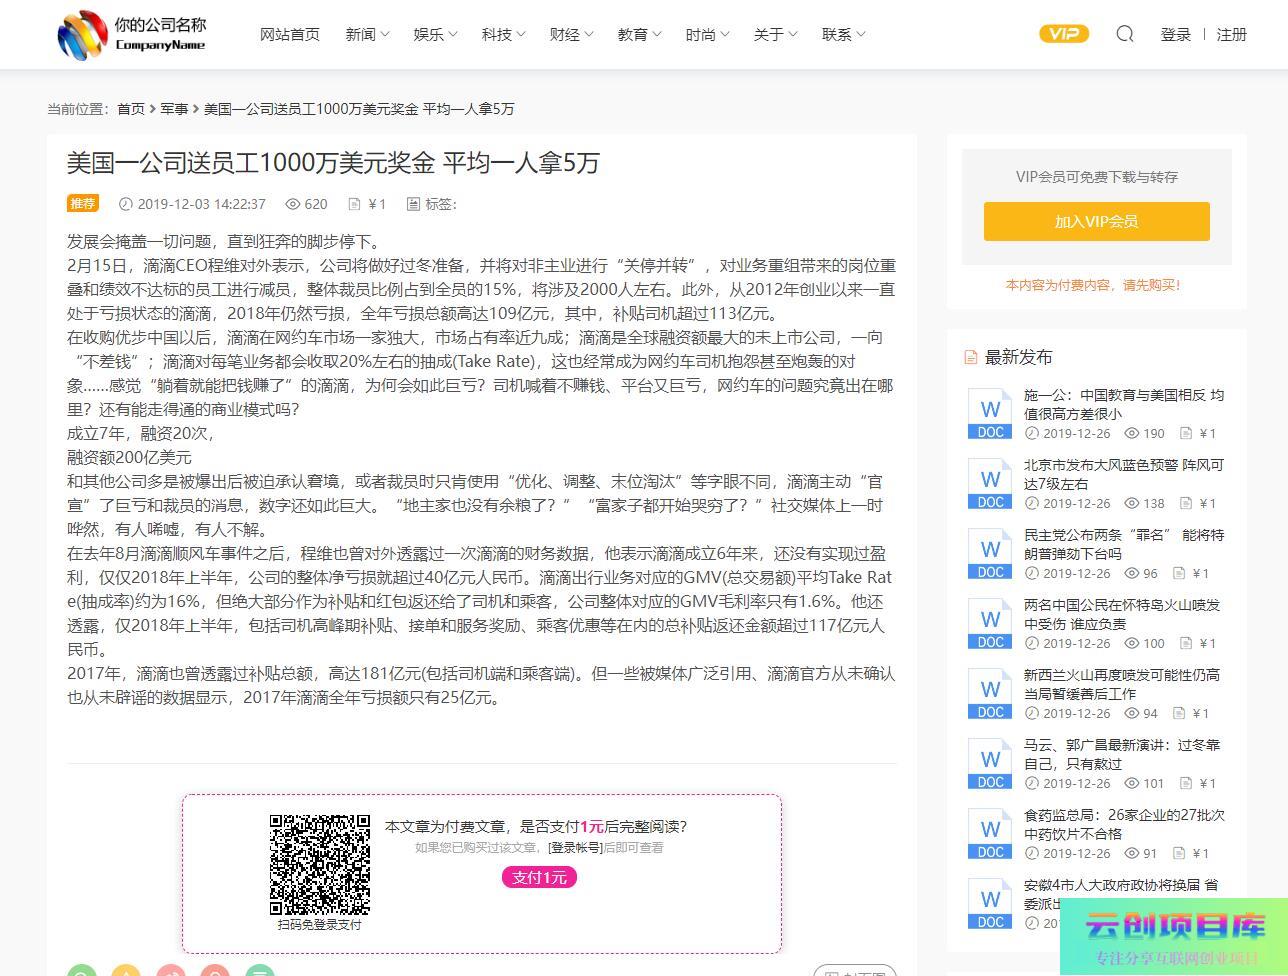Image resolution: width=1288 pixels, height=976 pixels.
Task: Click the gold VIP badge icon
Action: click(x=1064, y=34)
